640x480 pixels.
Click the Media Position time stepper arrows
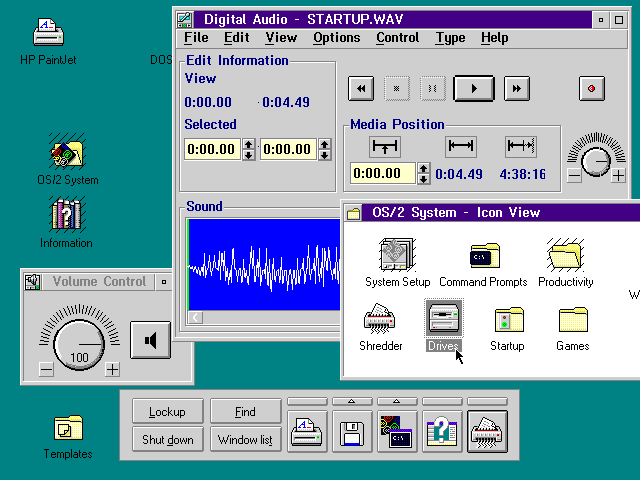click(424, 174)
